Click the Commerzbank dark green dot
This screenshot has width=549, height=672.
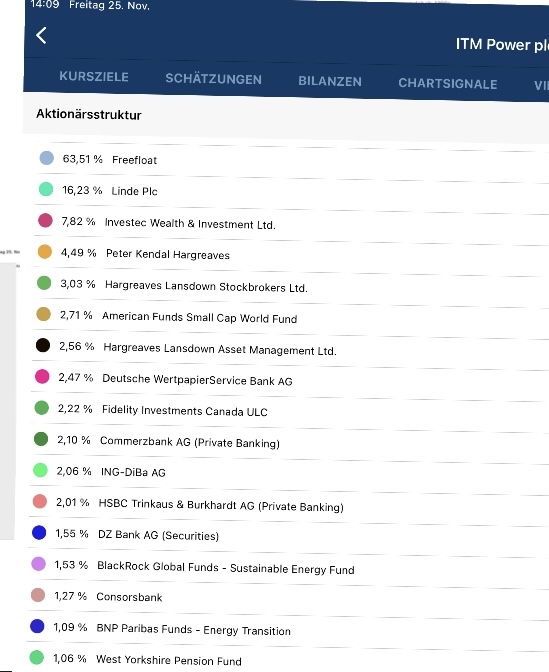[x=41, y=439]
